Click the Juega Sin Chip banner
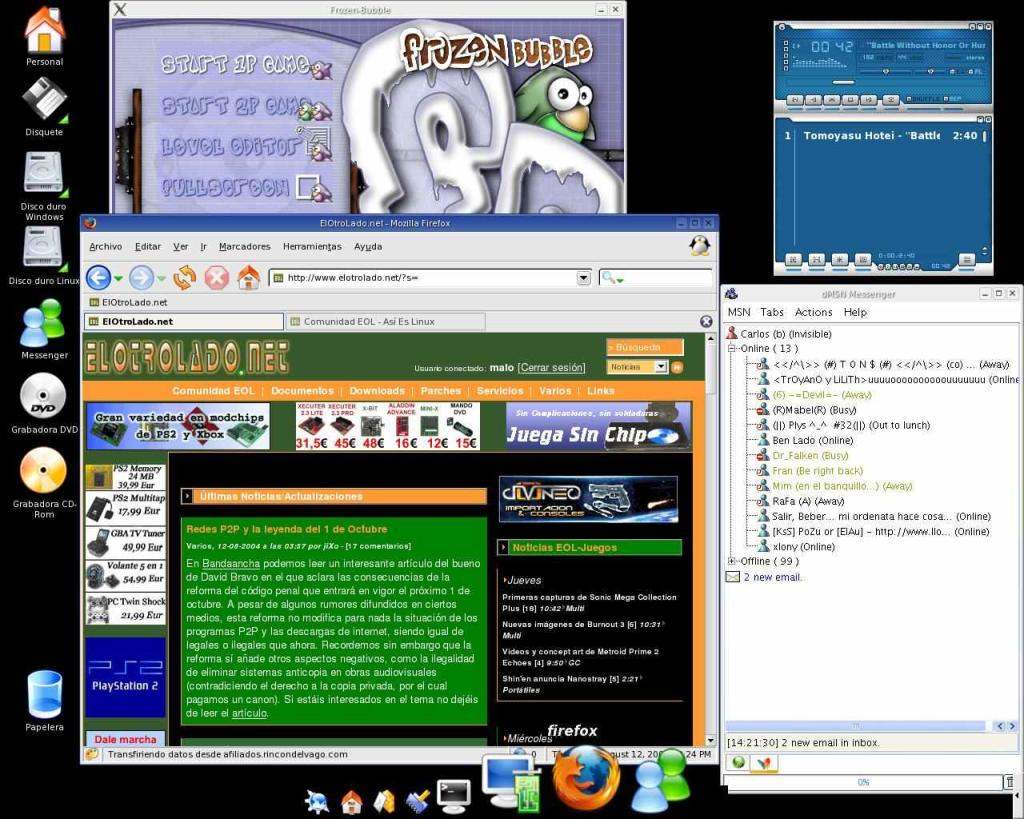 tap(598, 426)
